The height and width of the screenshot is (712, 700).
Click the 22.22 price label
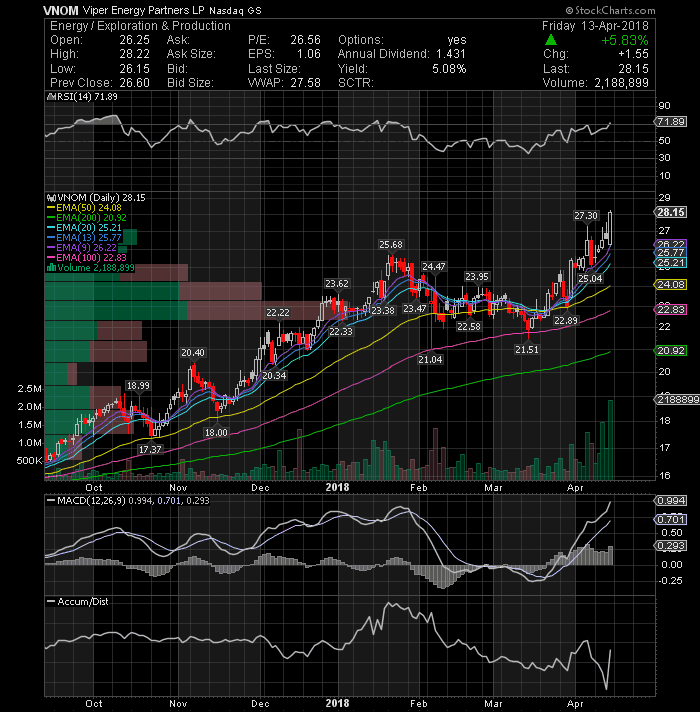(278, 312)
